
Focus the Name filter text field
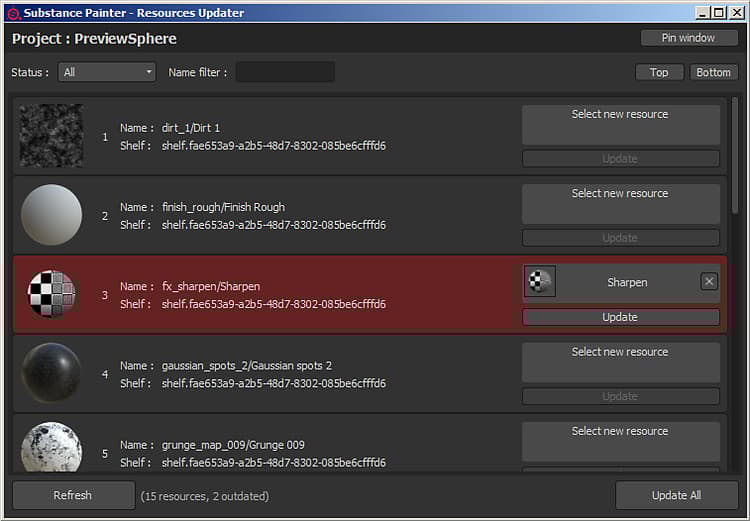(x=285, y=72)
